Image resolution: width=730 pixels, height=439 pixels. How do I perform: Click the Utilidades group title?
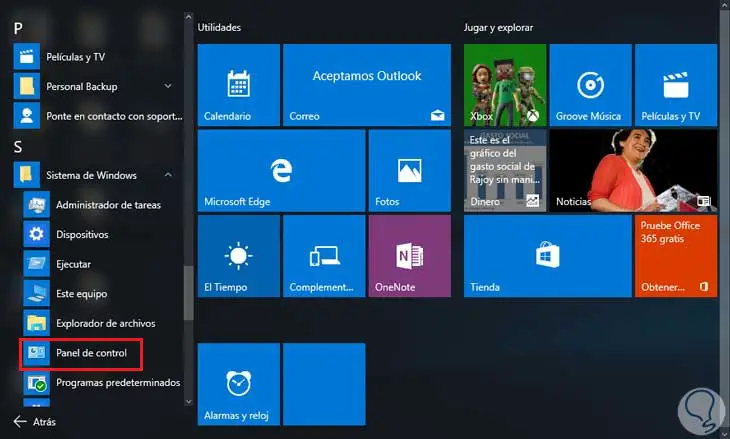(x=219, y=27)
